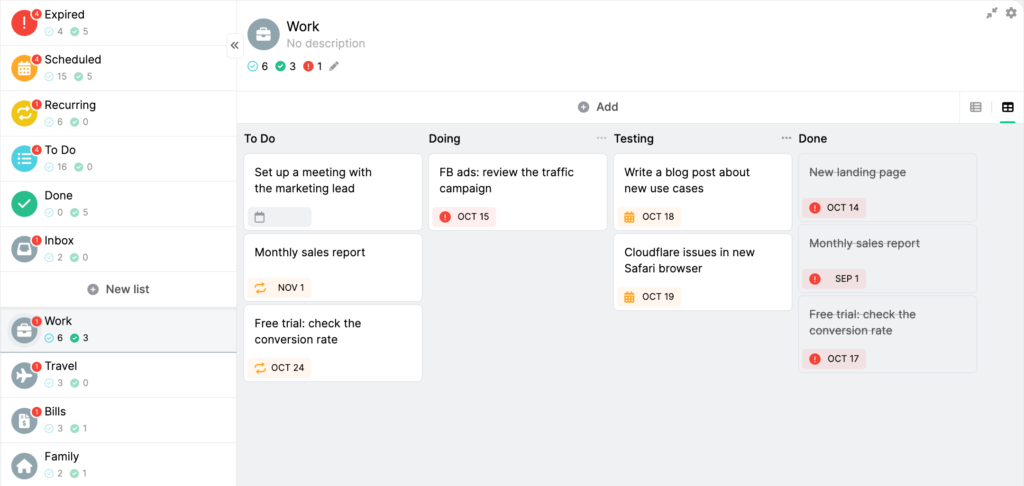Click the Travel airplane list icon
Image resolution: width=1024 pixels, height=486 pixels.
[24, 375]
